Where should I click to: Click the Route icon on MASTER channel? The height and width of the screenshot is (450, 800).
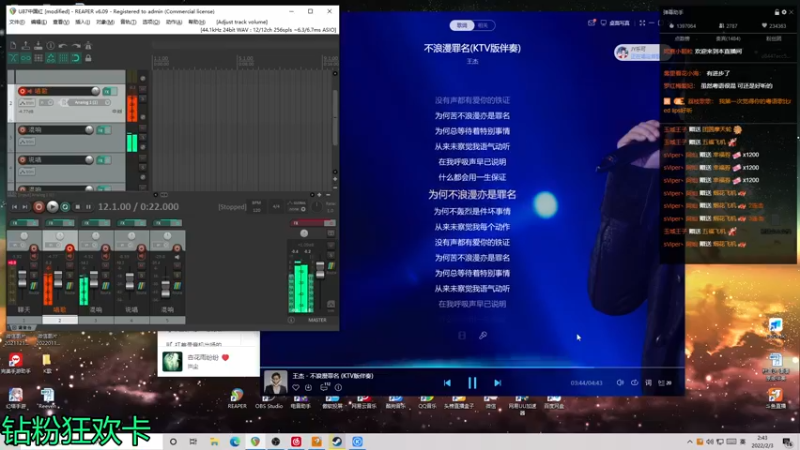331,266
